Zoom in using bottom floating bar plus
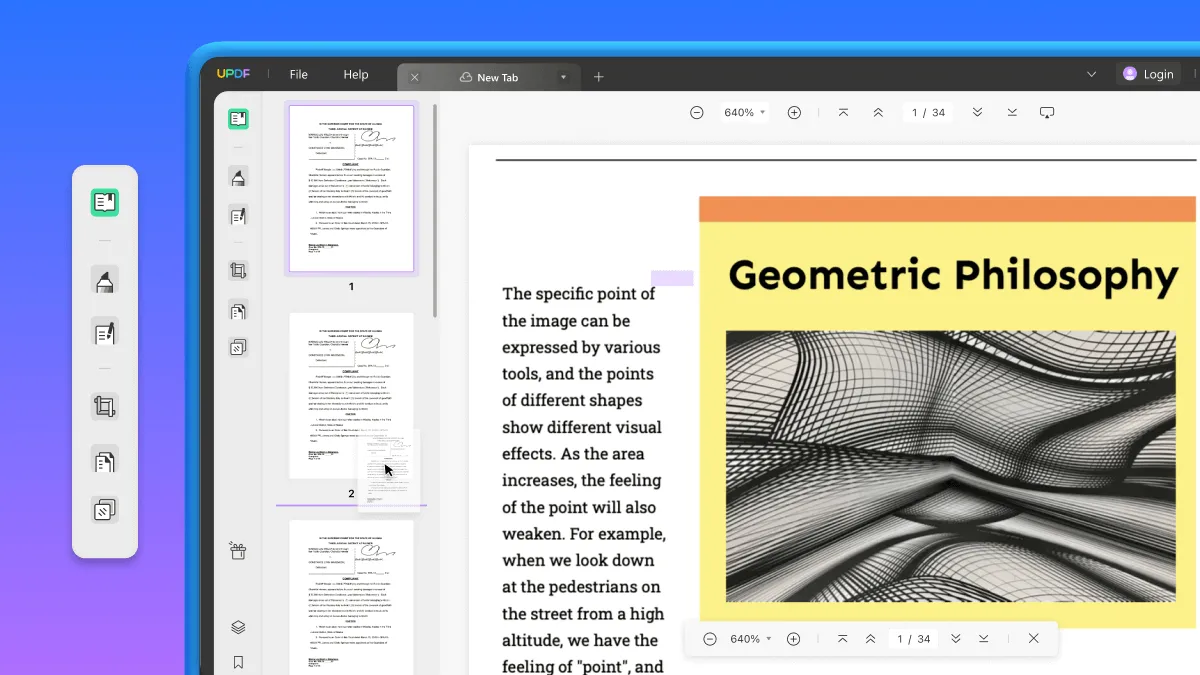1200x675 pixels. [x=794, y=639]
